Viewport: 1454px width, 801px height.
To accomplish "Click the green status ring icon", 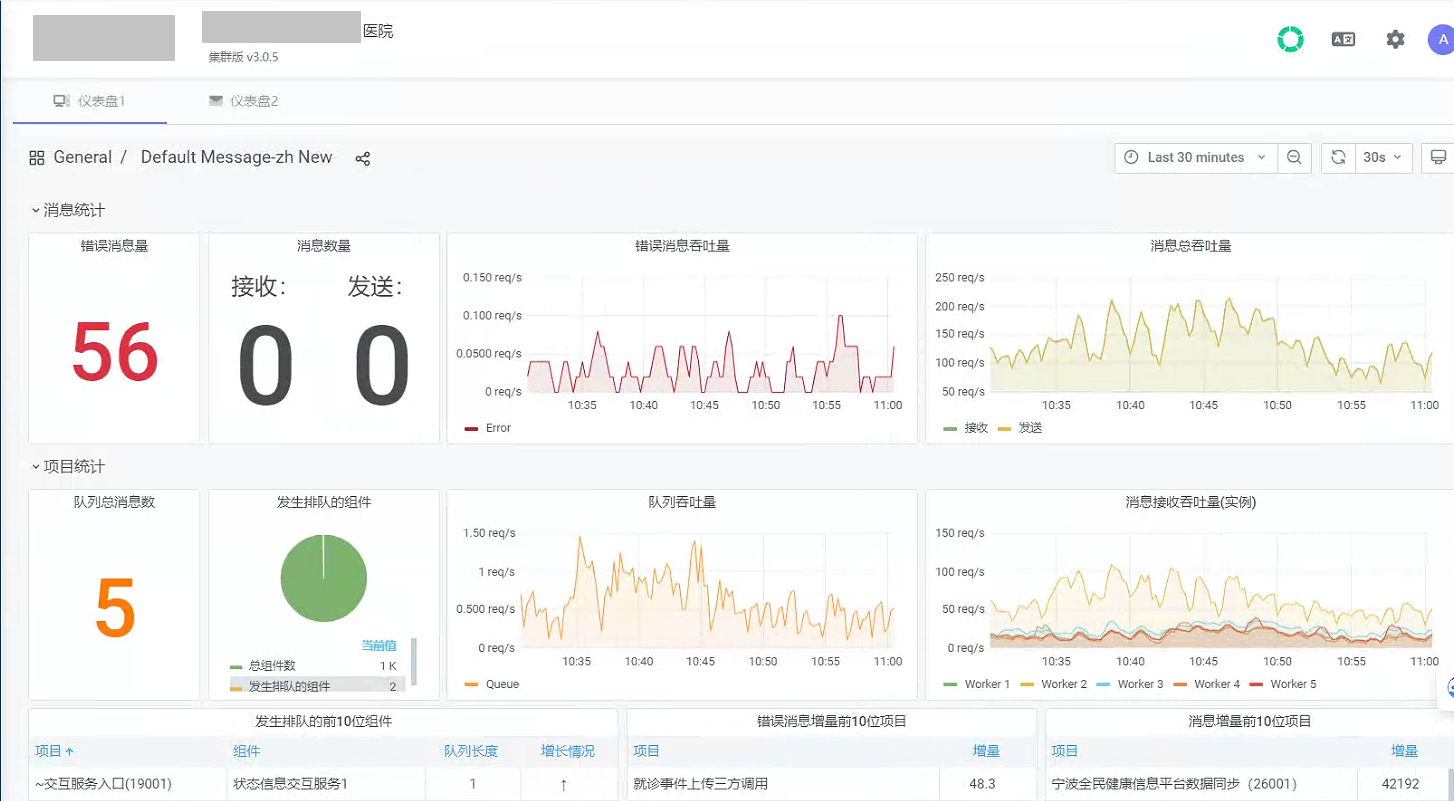I will (1290, 39).
